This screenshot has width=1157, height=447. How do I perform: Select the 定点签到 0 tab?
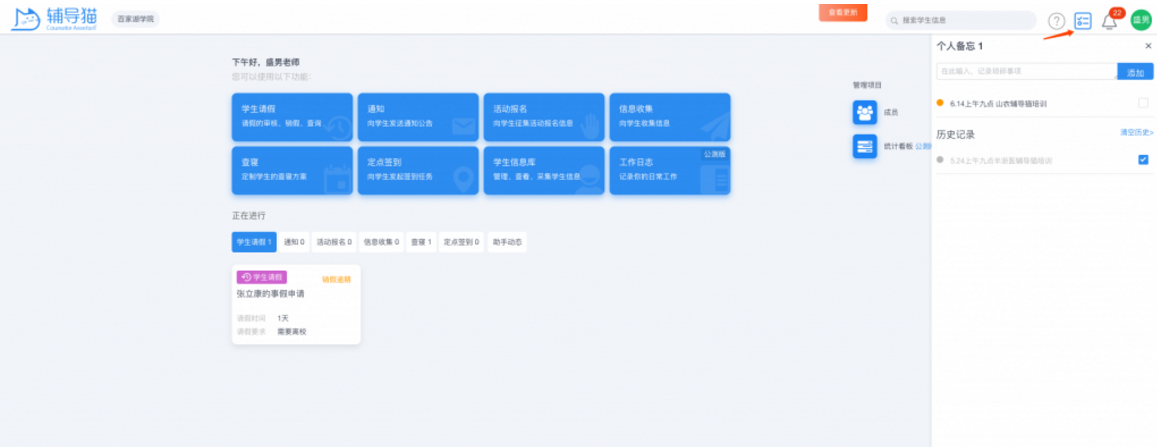coord(461,242)
